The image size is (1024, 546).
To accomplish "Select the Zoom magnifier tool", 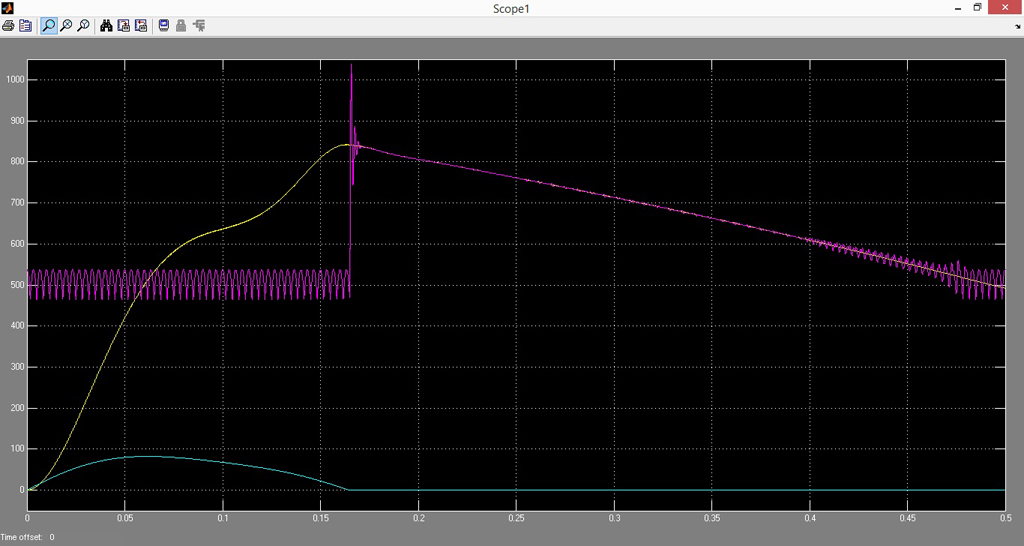I will [x=48, y=26].
